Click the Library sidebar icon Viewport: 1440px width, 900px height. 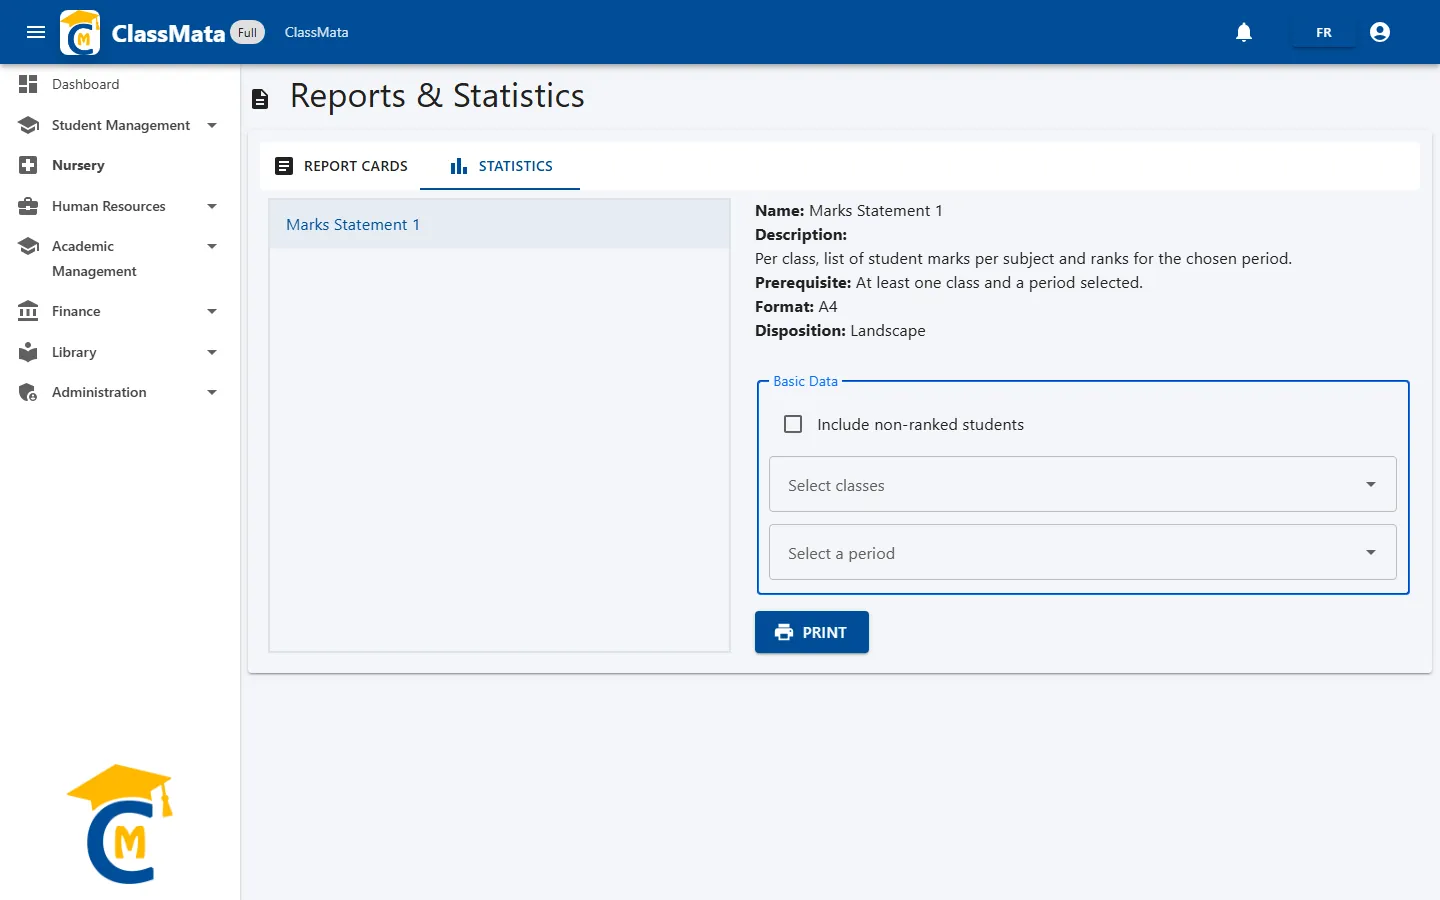click(28, 352)
